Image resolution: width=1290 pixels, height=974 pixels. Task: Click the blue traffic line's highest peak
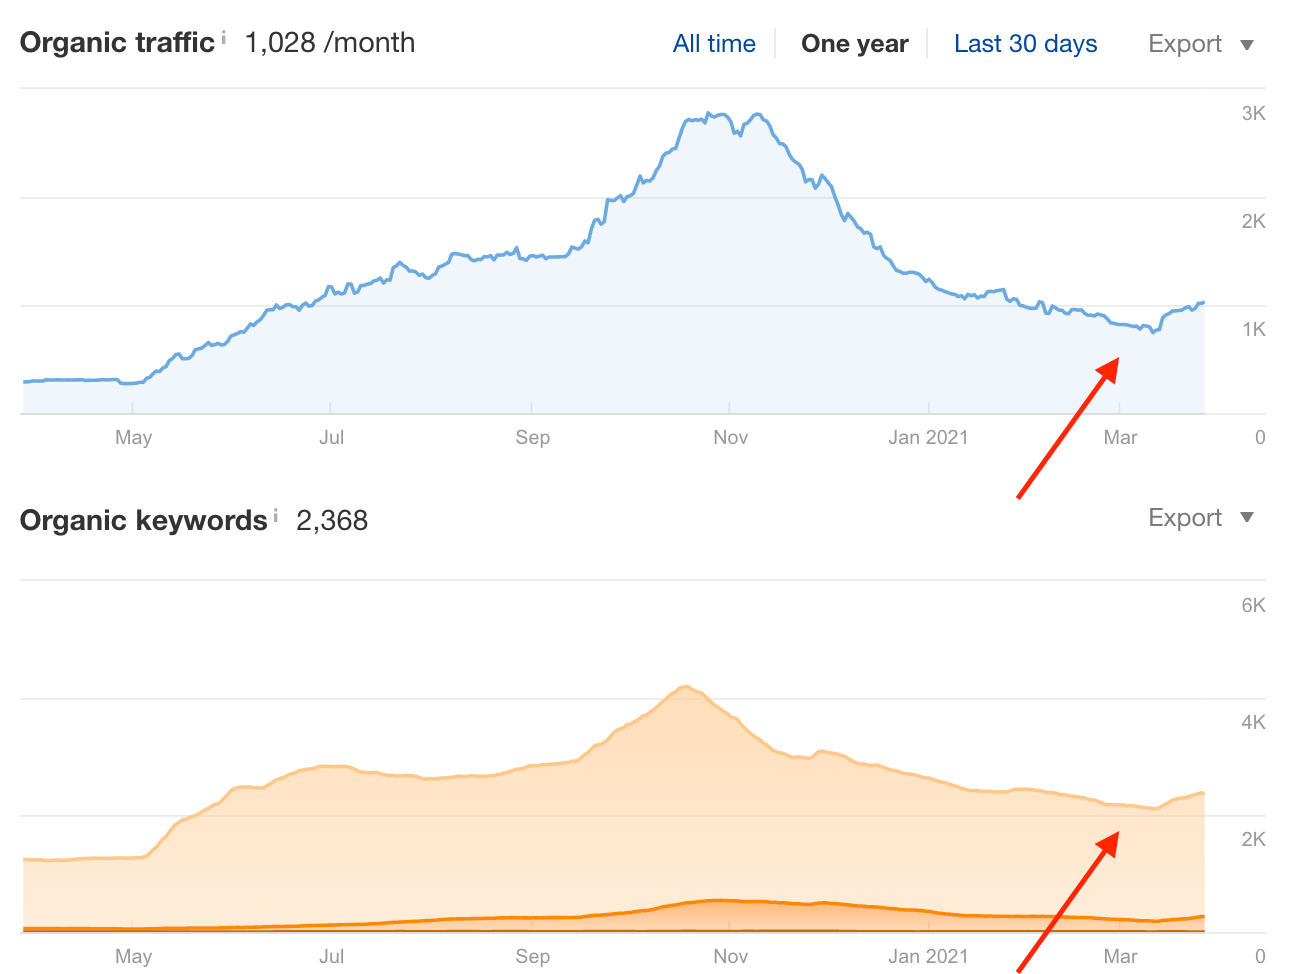tap(709, 114)
